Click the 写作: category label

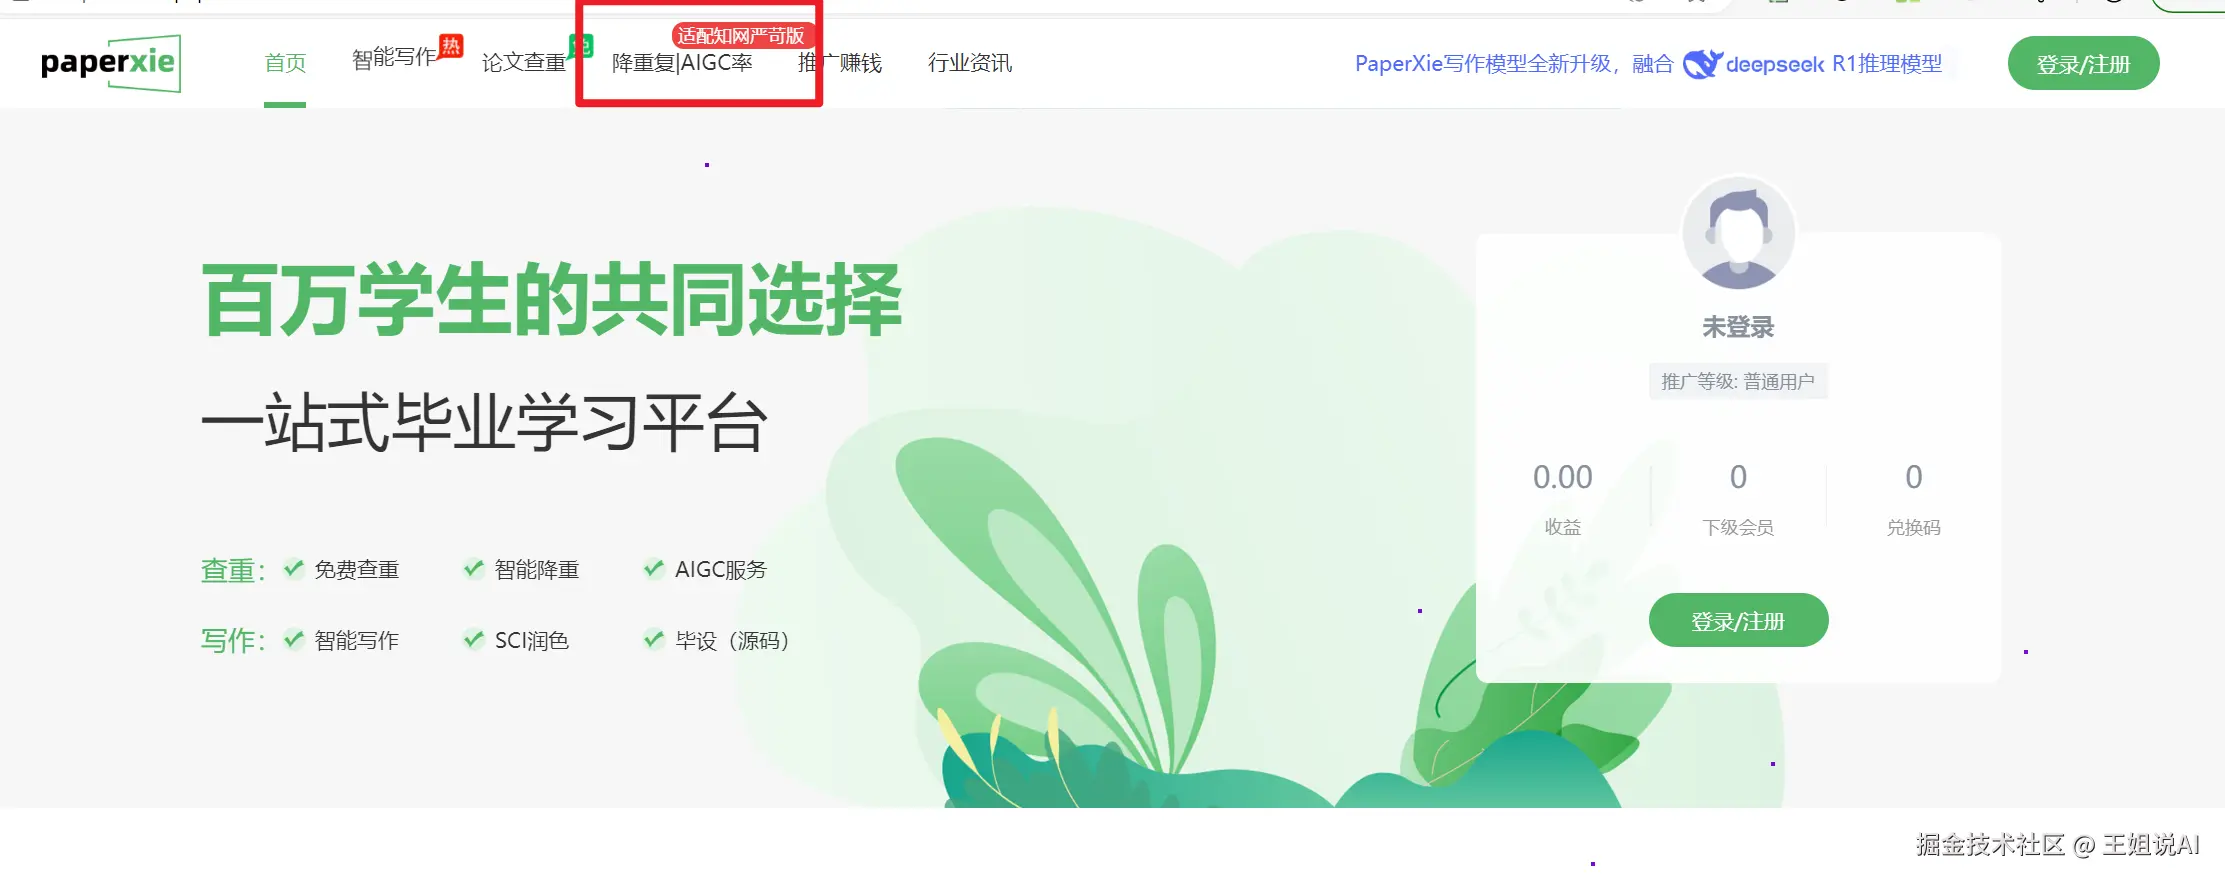click(233, 640)
